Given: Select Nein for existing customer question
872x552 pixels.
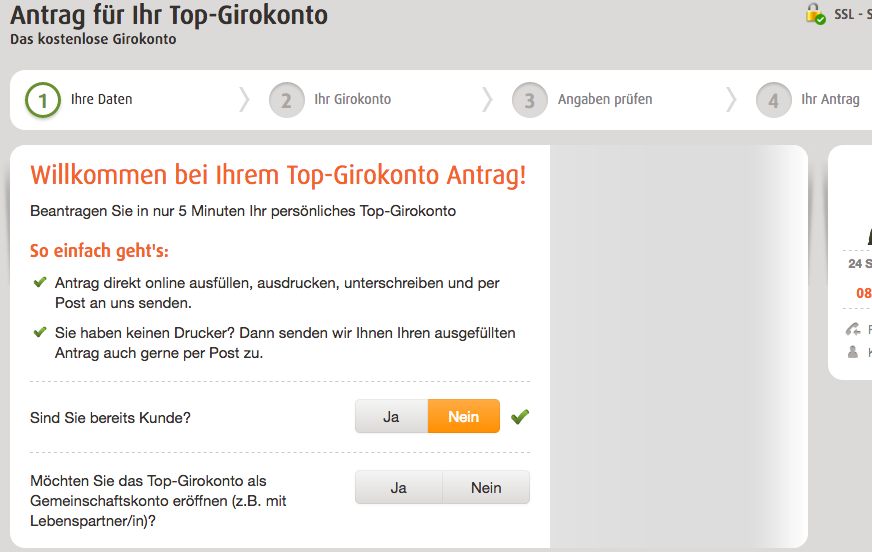Looking at the screenshot, I should pos(464,416).
